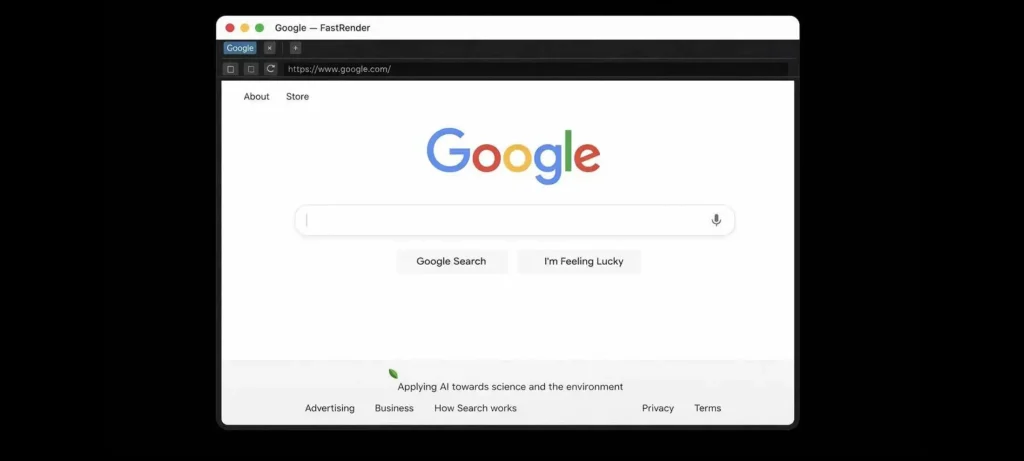Click the colorful Google logo

point(513,155)
